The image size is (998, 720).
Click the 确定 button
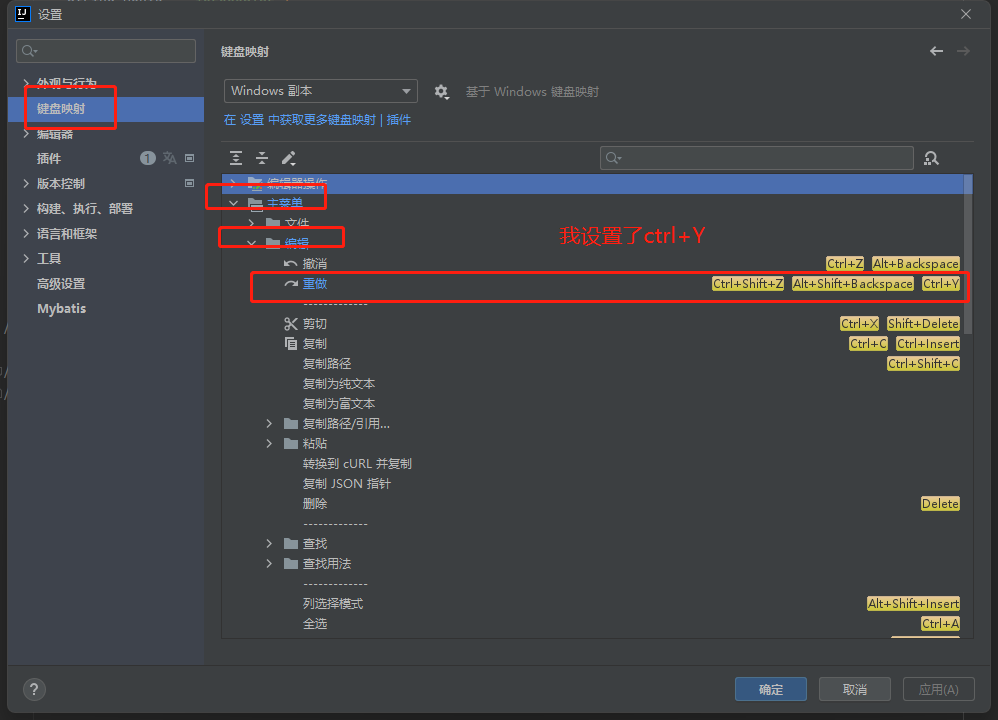771,689
